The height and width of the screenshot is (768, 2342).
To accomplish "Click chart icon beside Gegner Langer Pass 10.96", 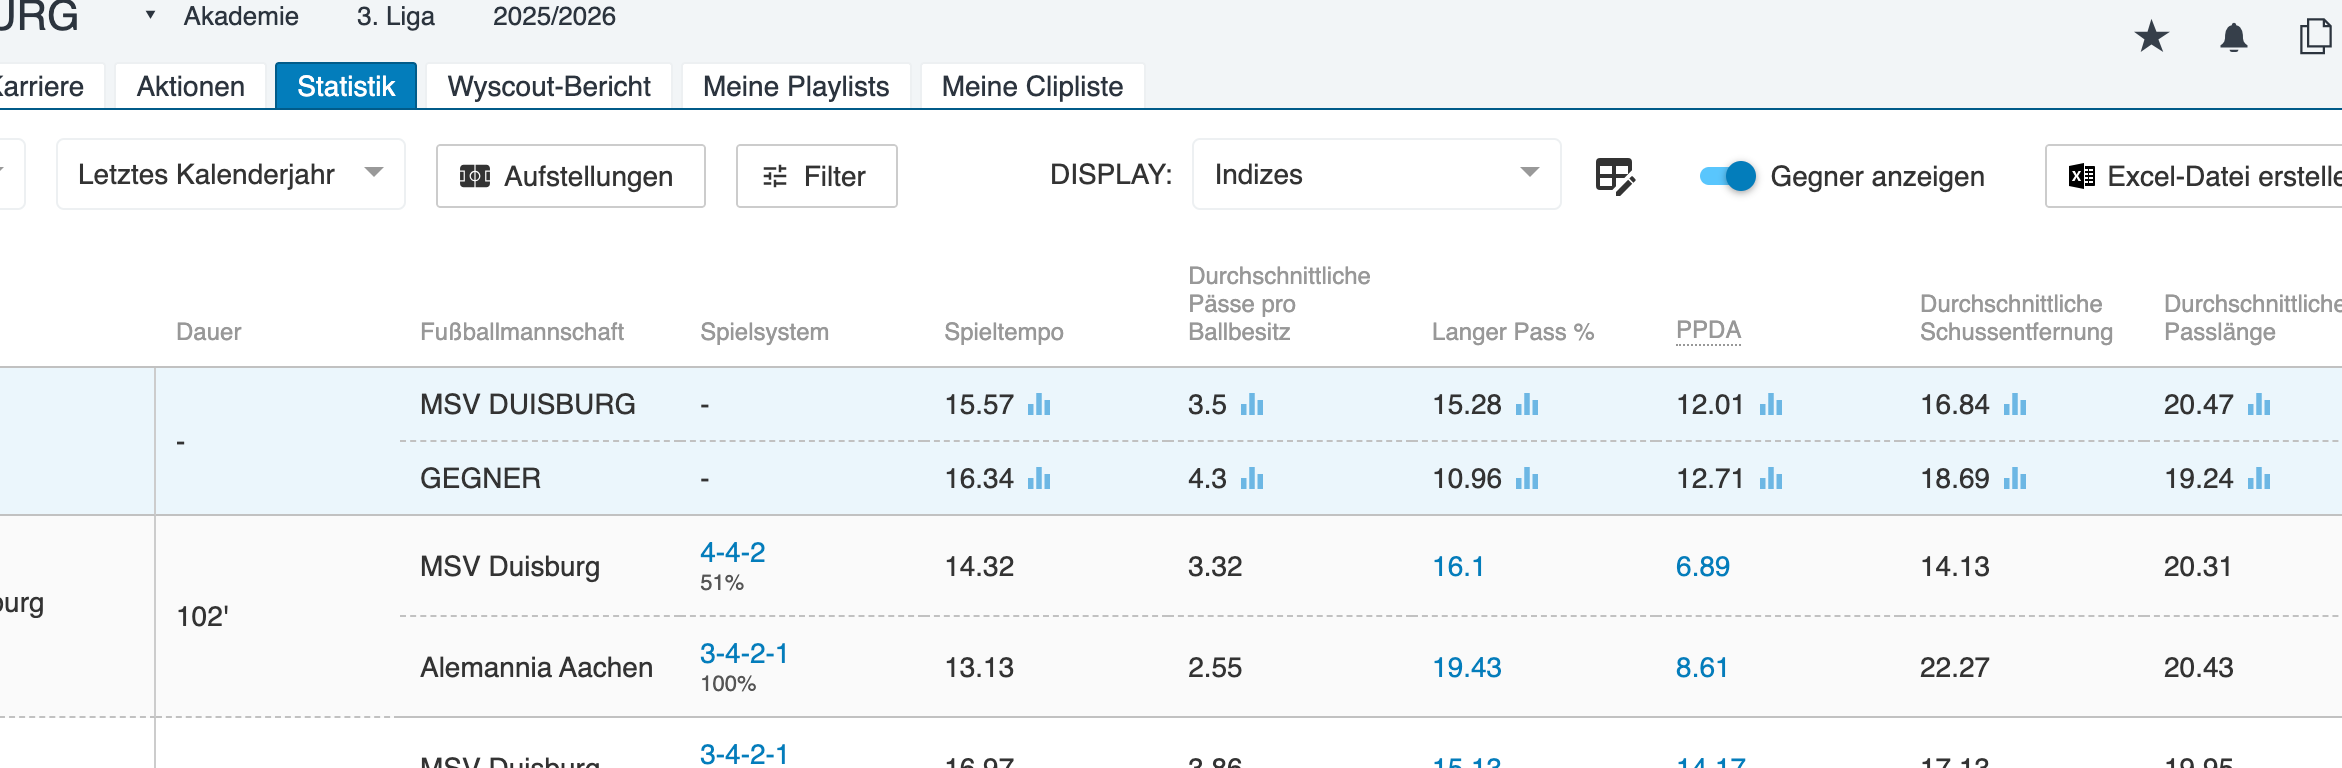I will 1527,479.
